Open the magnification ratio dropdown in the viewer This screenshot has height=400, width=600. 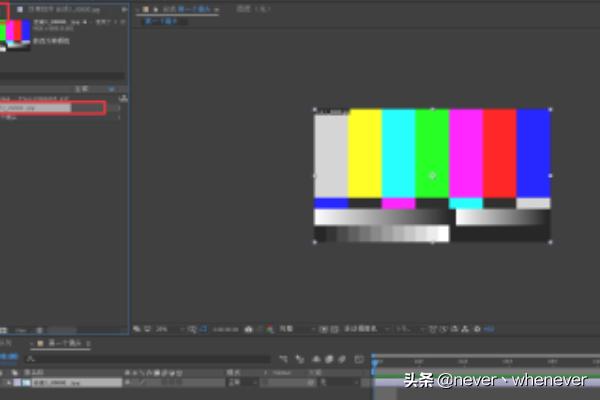tap(164, 328)
